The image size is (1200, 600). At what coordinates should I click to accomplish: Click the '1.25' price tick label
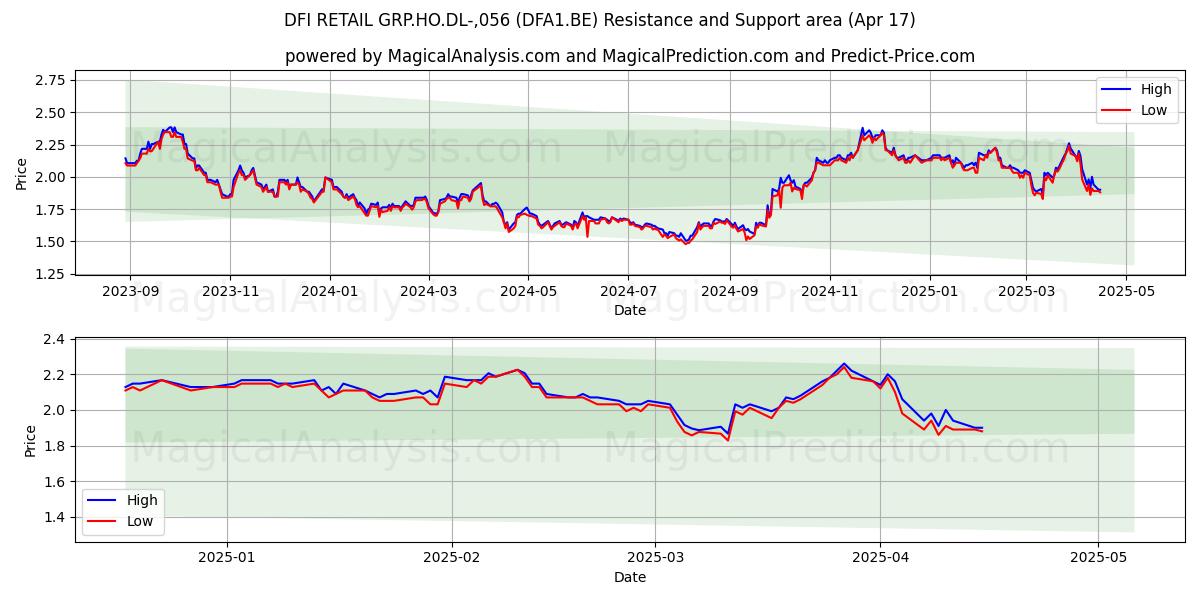tap(50, 274)
